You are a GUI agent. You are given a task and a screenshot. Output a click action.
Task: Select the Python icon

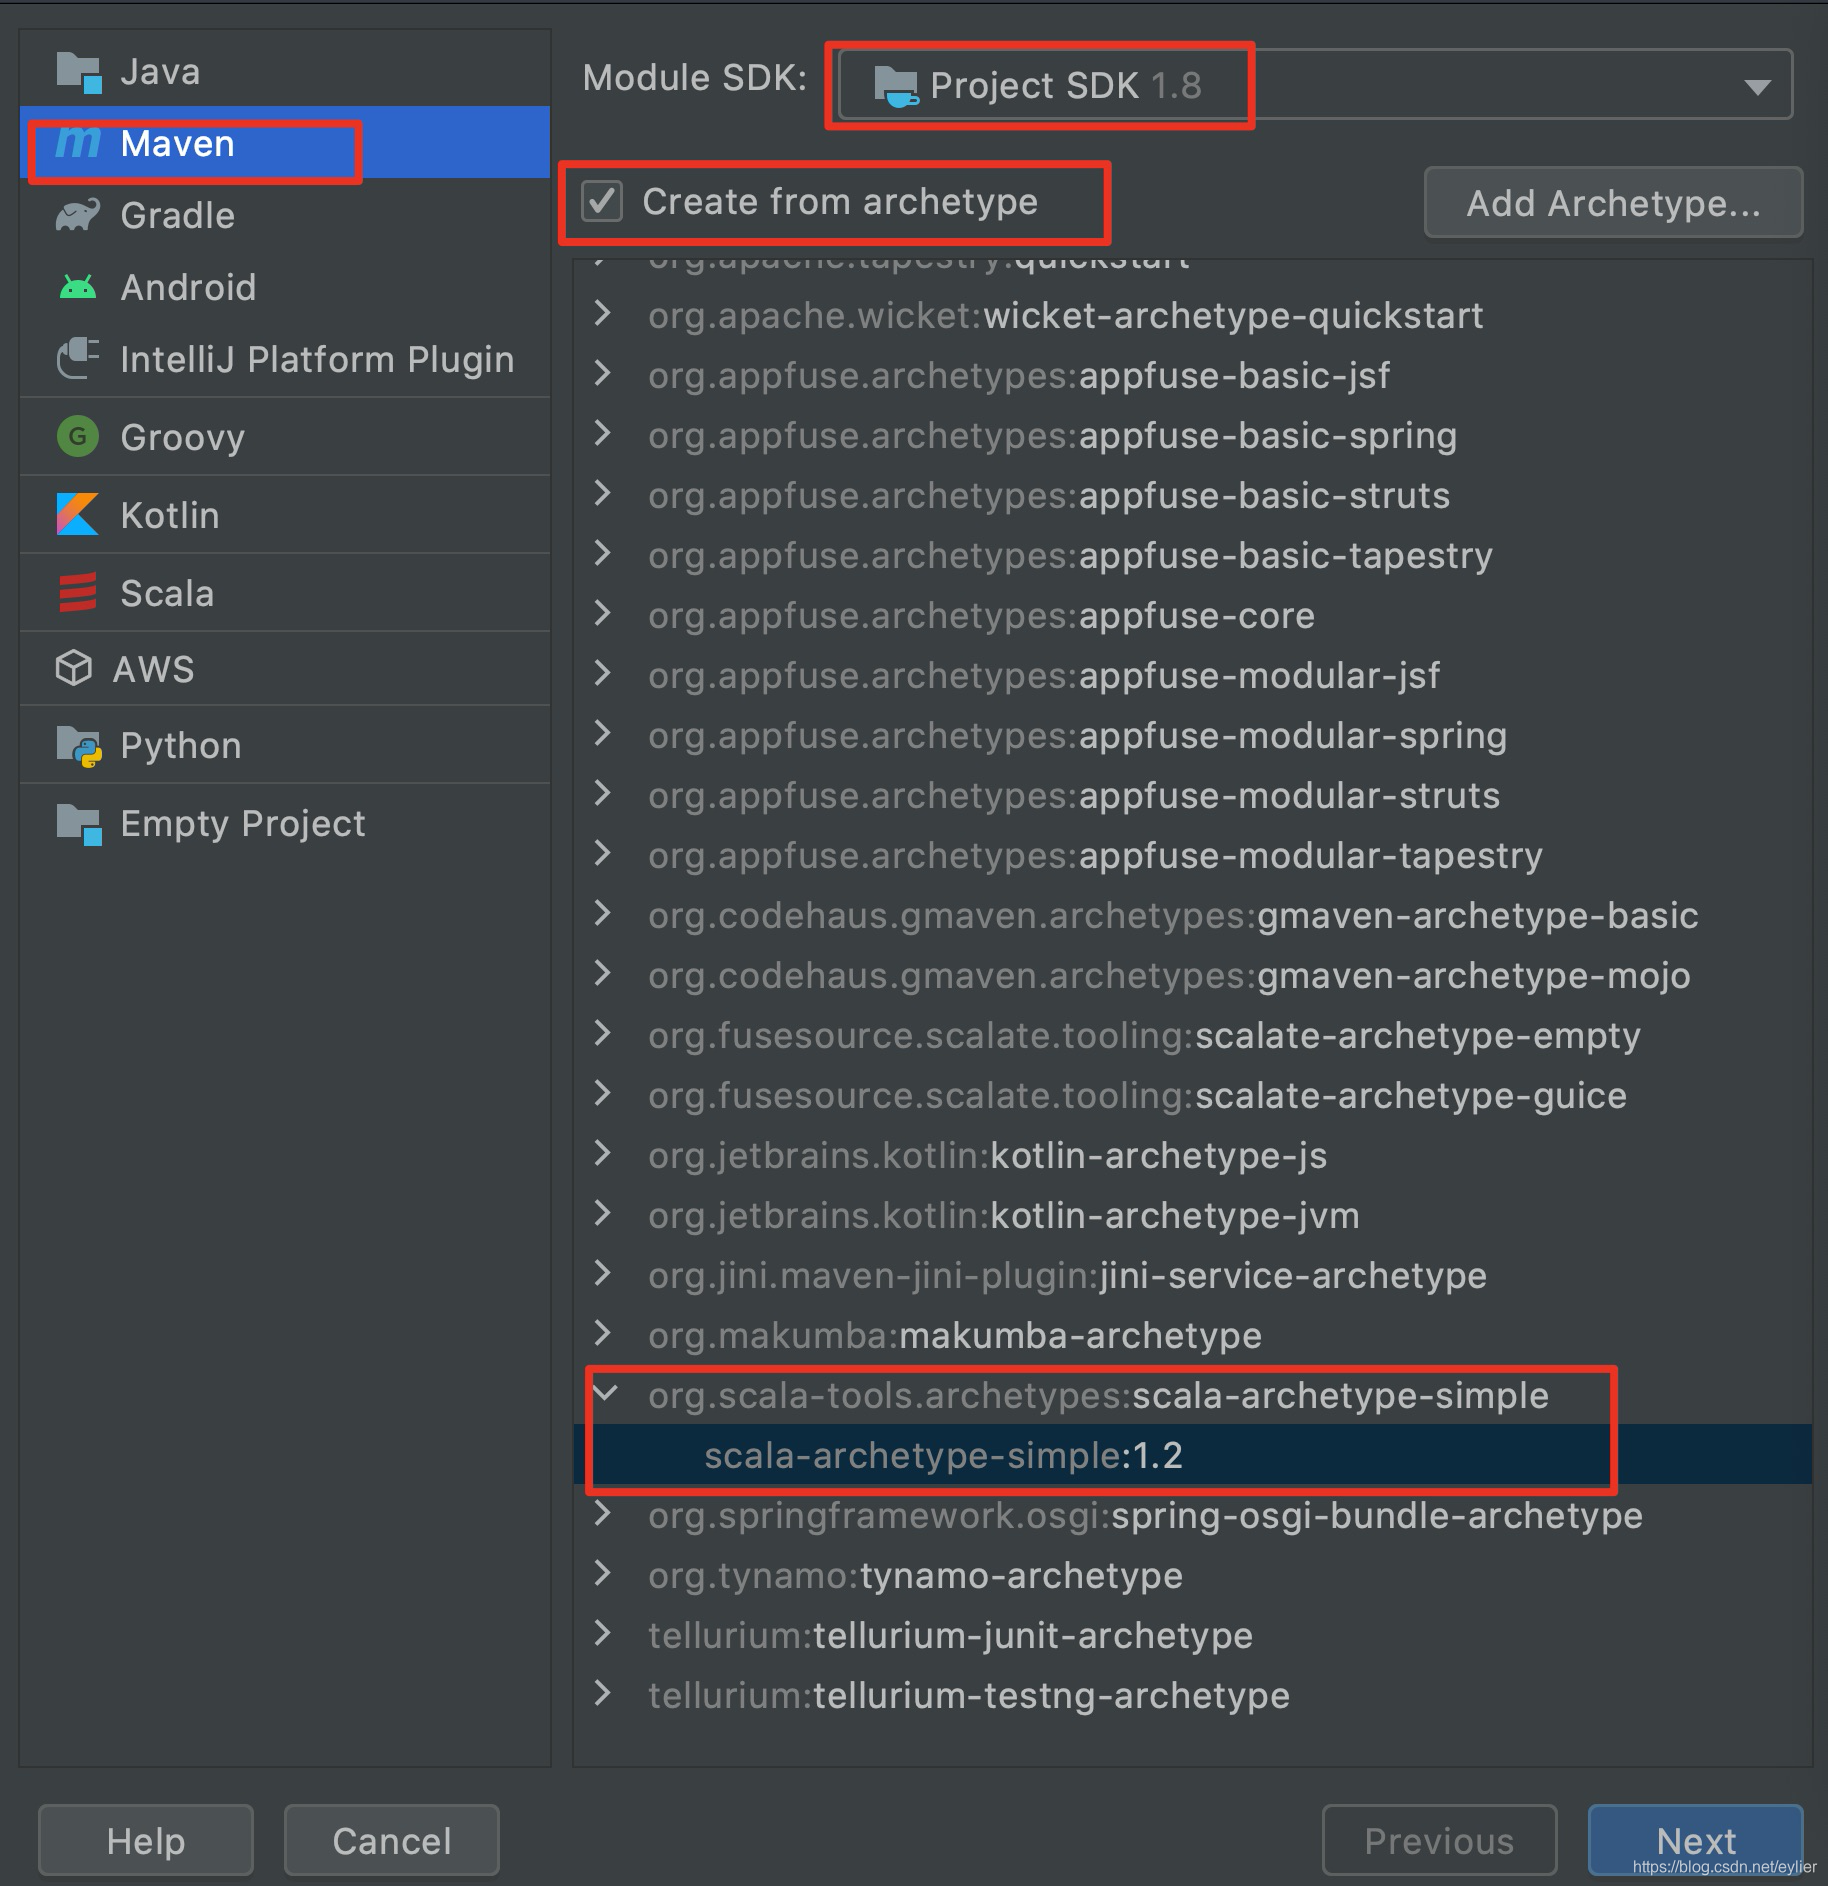pos(78,744)
